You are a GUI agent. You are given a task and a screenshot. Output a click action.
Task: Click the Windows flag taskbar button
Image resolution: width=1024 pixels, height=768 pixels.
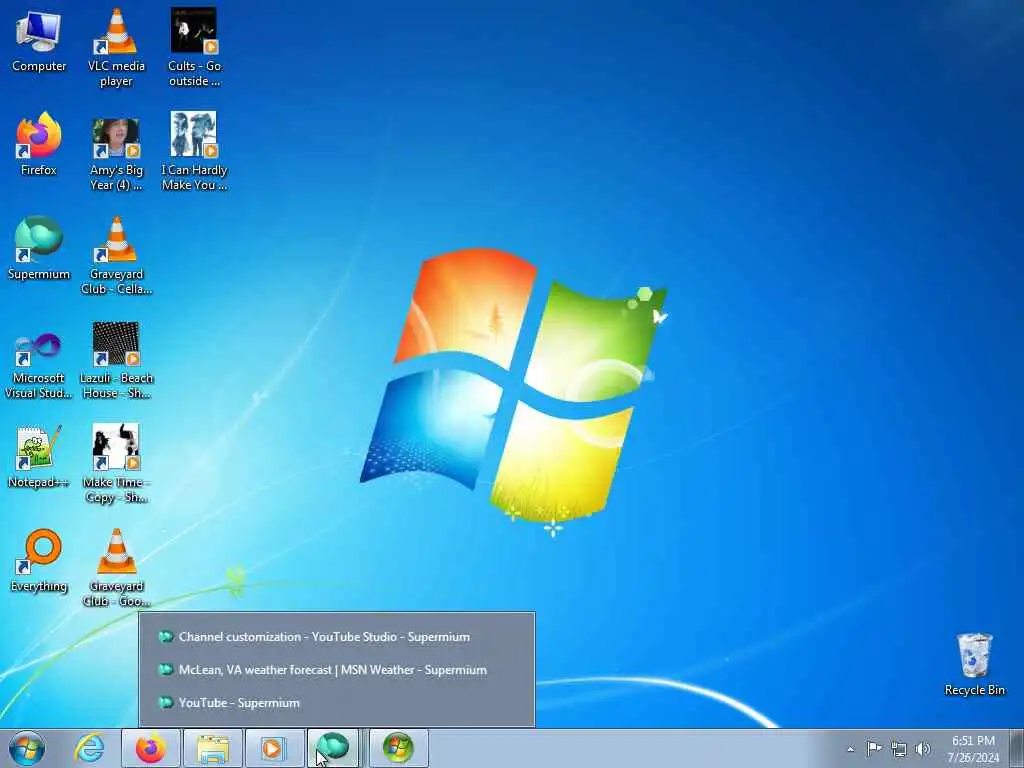click(398, 748)
